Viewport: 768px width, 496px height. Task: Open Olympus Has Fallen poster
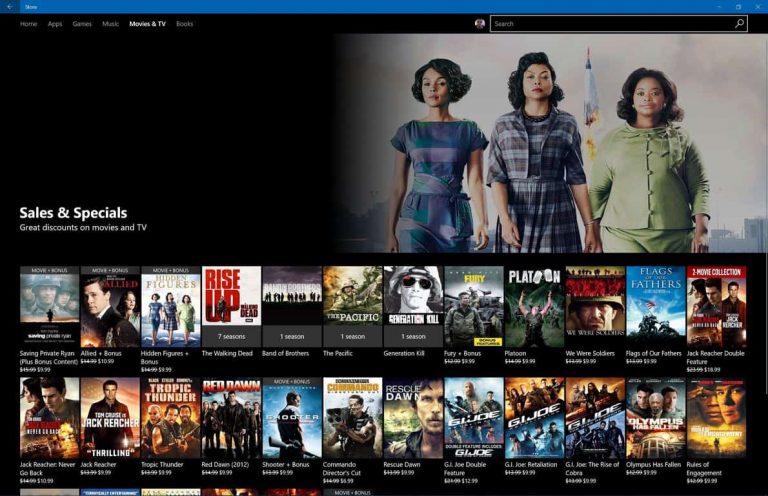tap(656, 418)
